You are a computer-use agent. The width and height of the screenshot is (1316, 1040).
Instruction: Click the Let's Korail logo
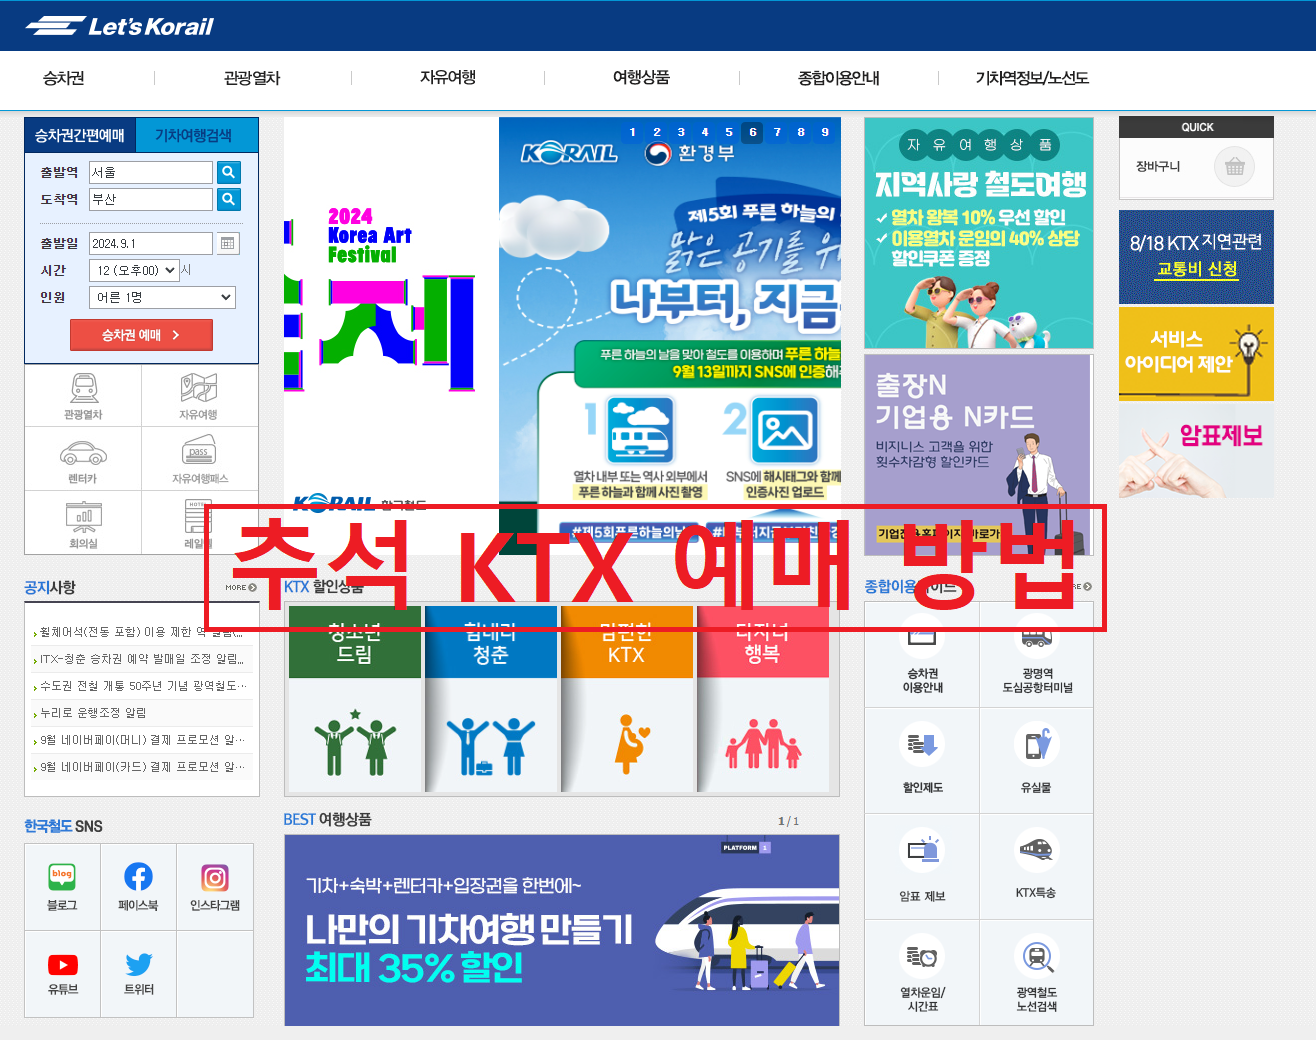point(119,26)
